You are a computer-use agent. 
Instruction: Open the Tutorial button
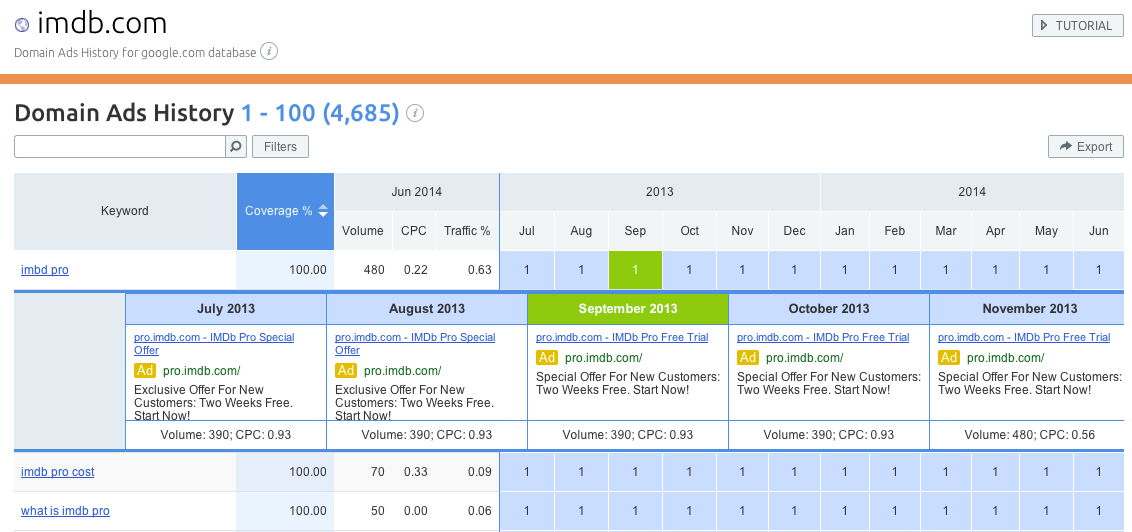[1077, 25]
